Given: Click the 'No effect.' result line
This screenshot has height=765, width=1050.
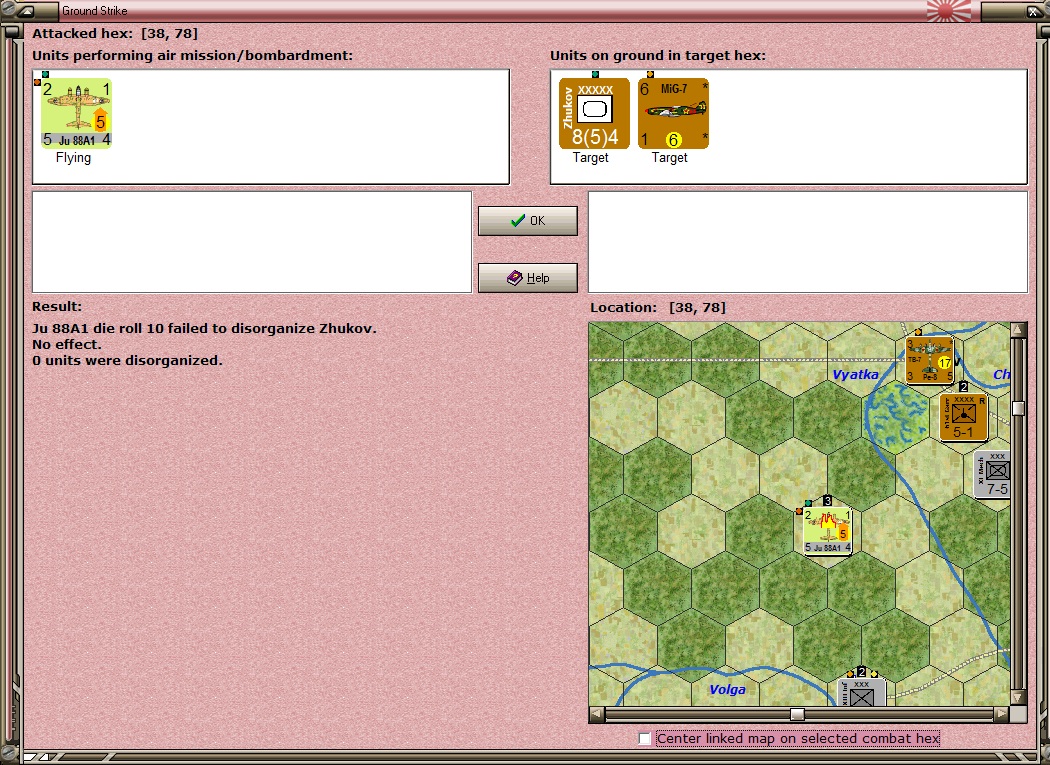Looking at the screenshot, I should (67, 344).
